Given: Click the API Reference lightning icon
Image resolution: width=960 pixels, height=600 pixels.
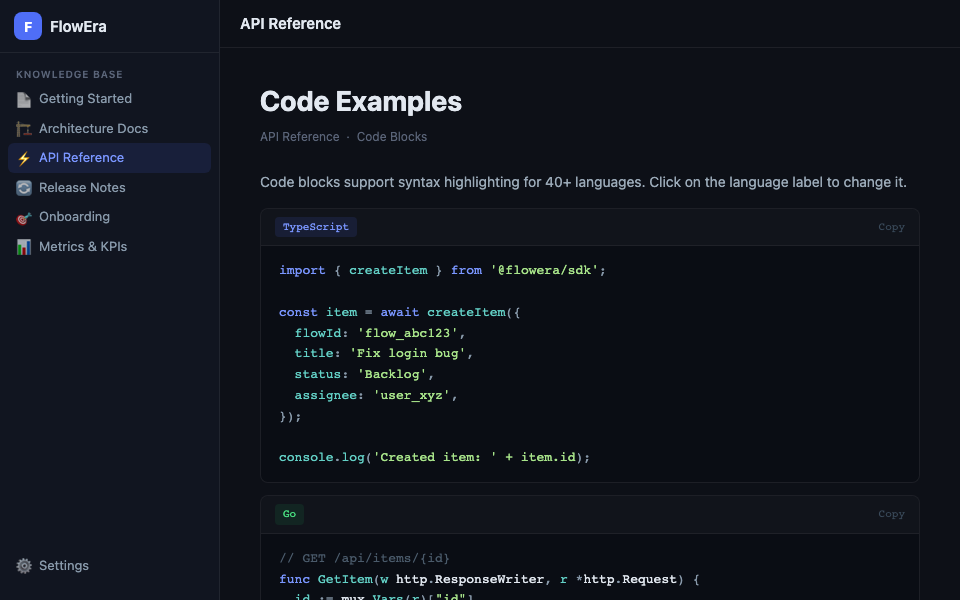Looking at the screenshot, I should click(24, 158).
